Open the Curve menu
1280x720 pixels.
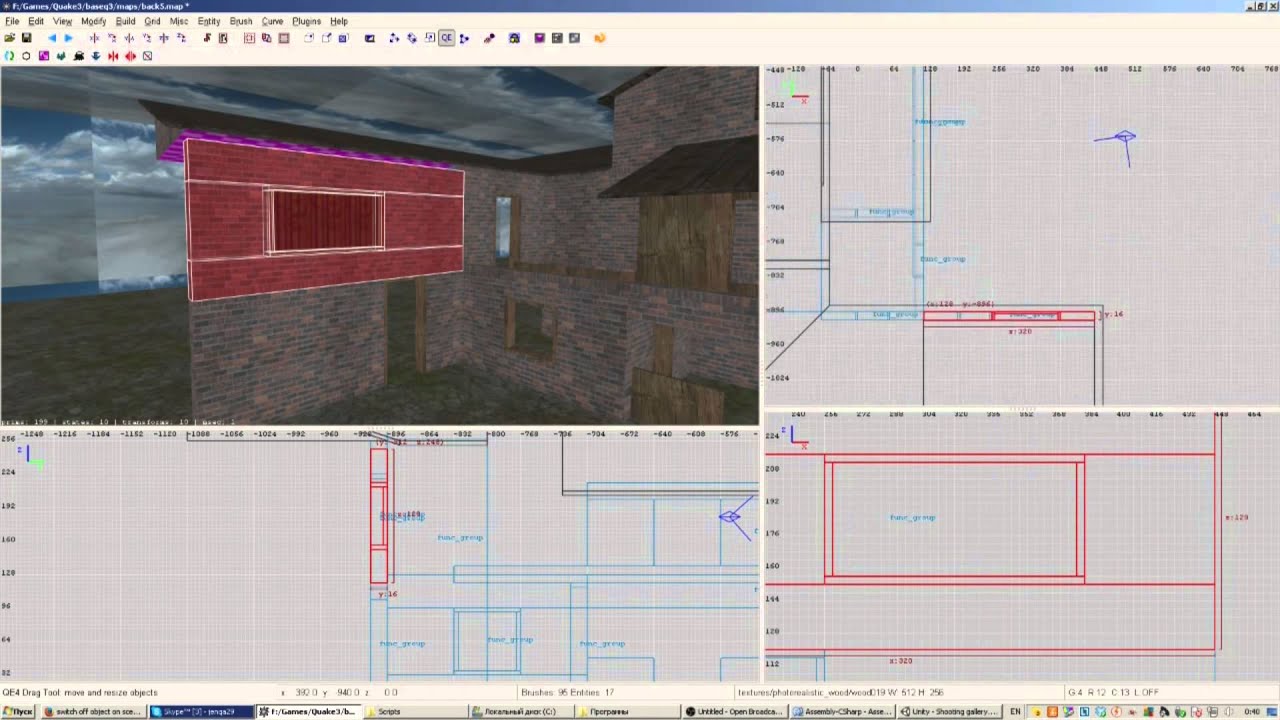[x=272, y=21]
